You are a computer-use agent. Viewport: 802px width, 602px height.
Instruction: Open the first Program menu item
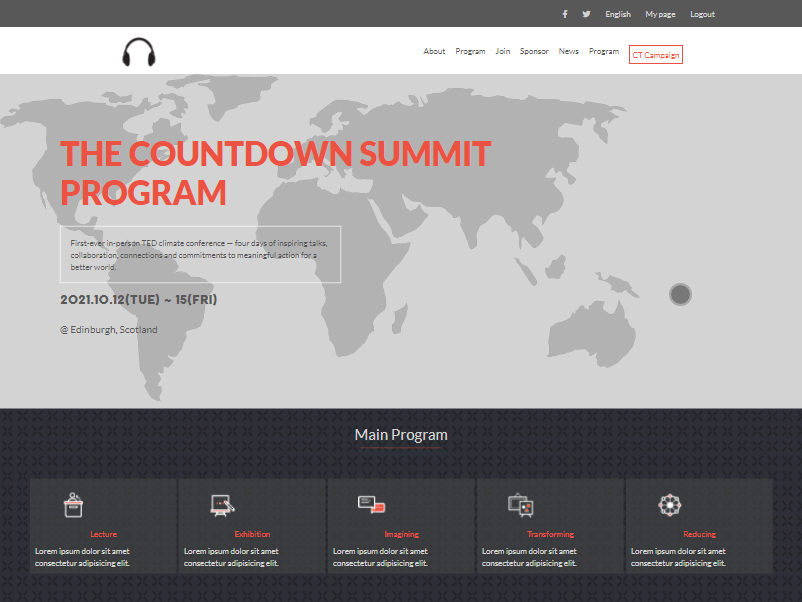pos(470,51)
